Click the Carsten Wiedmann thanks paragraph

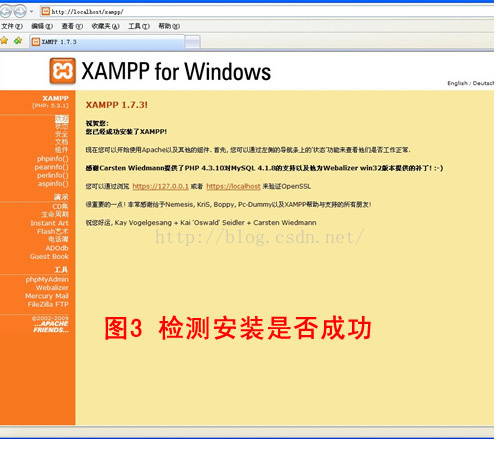(x=264, y=168)
